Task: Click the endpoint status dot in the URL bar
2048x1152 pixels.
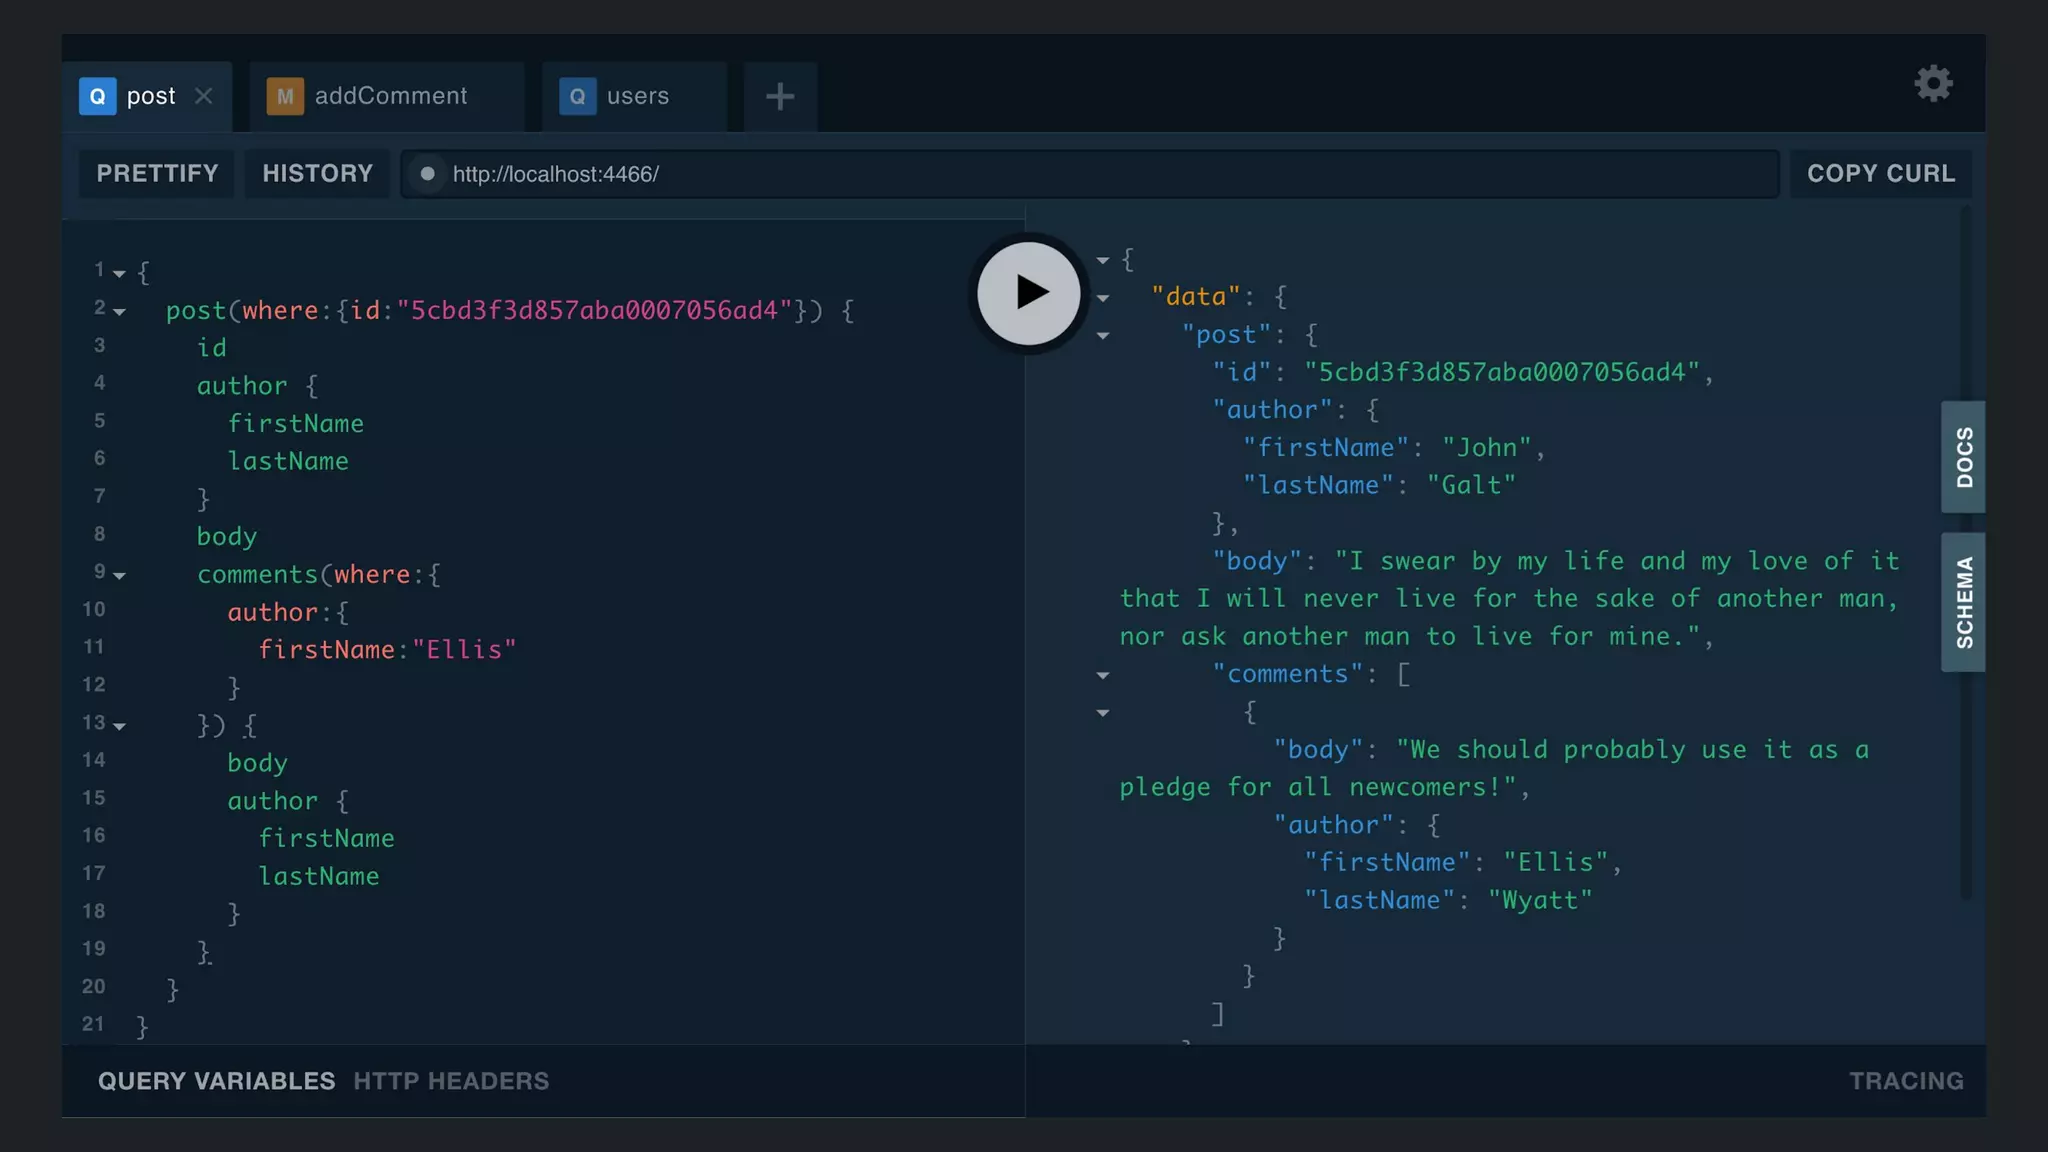Action: pyautogui.click(x=427, y=174)
